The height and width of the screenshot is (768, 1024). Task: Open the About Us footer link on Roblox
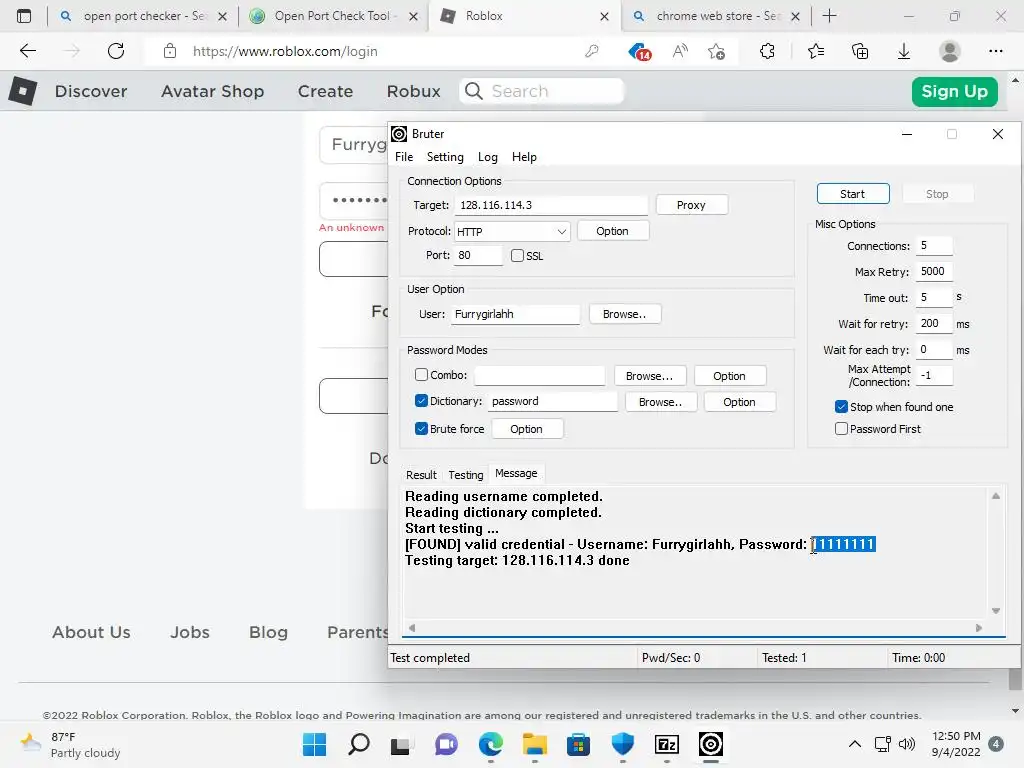tap(91, 632)
